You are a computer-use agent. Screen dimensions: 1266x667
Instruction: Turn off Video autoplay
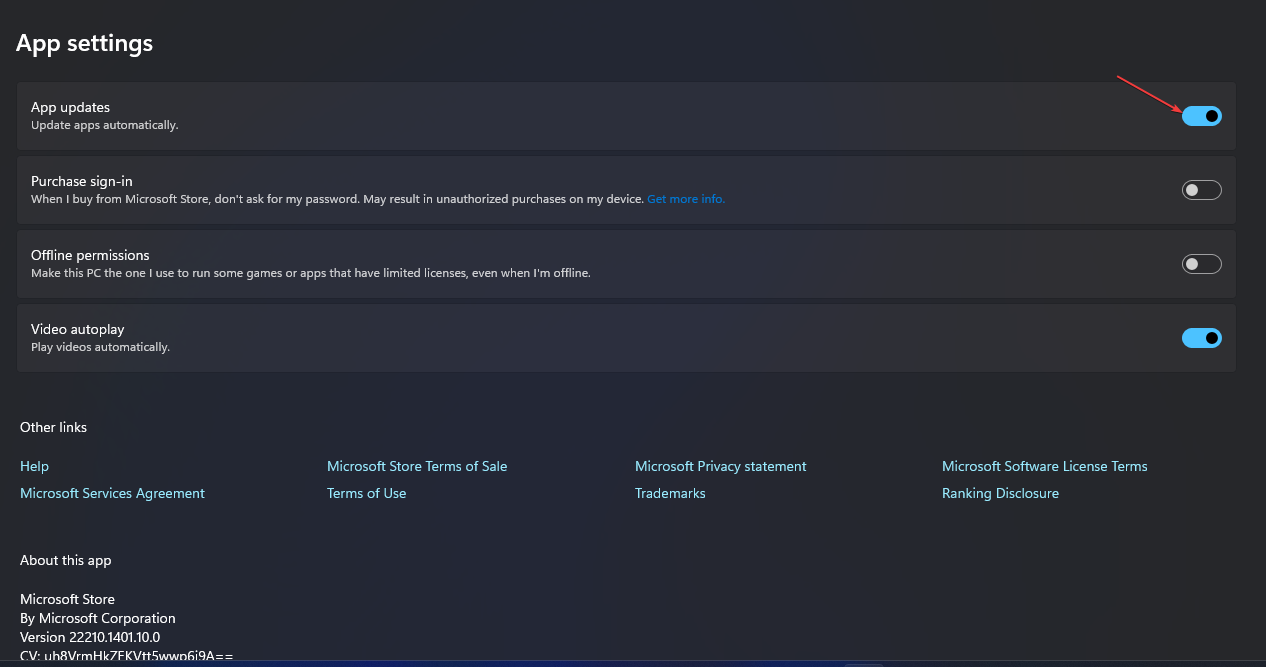pos(1201,337)
